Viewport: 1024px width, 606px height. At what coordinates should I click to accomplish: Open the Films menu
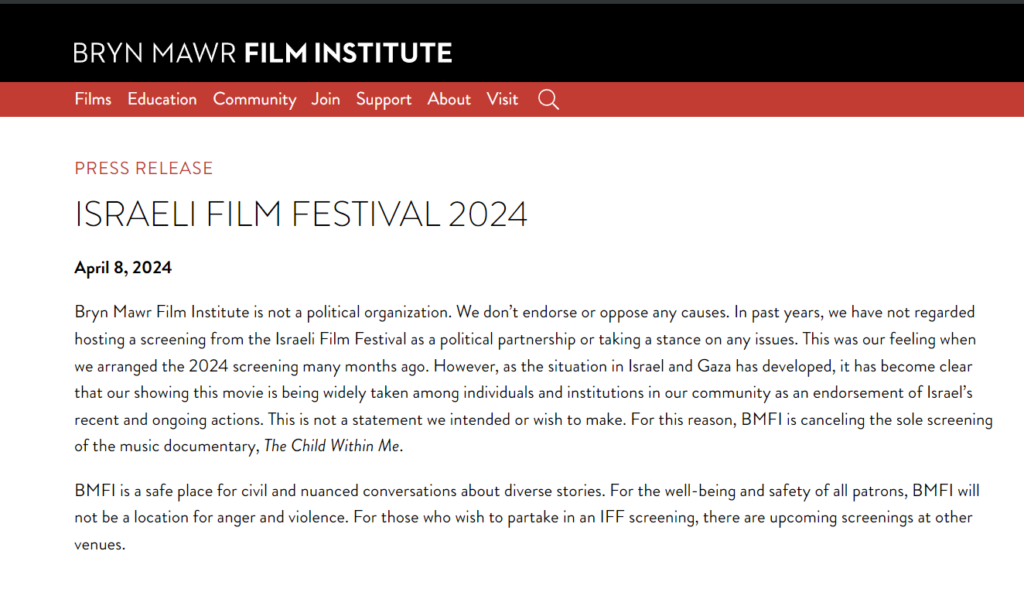pos(93,99)
